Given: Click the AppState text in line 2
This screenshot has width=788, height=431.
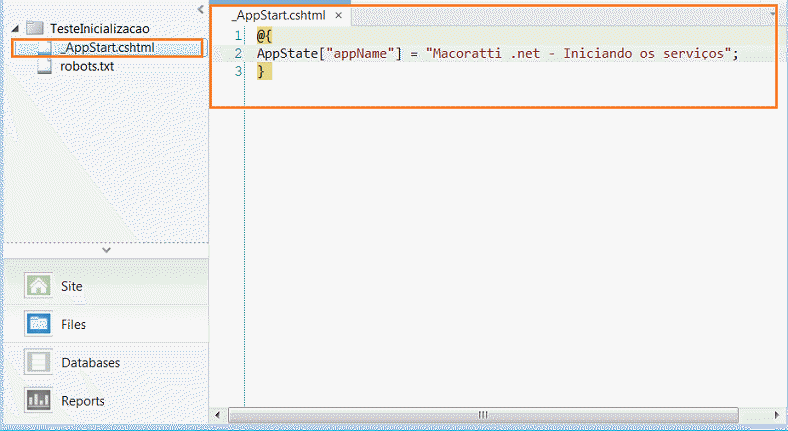Looking at the screenshot, I should 287,53.
